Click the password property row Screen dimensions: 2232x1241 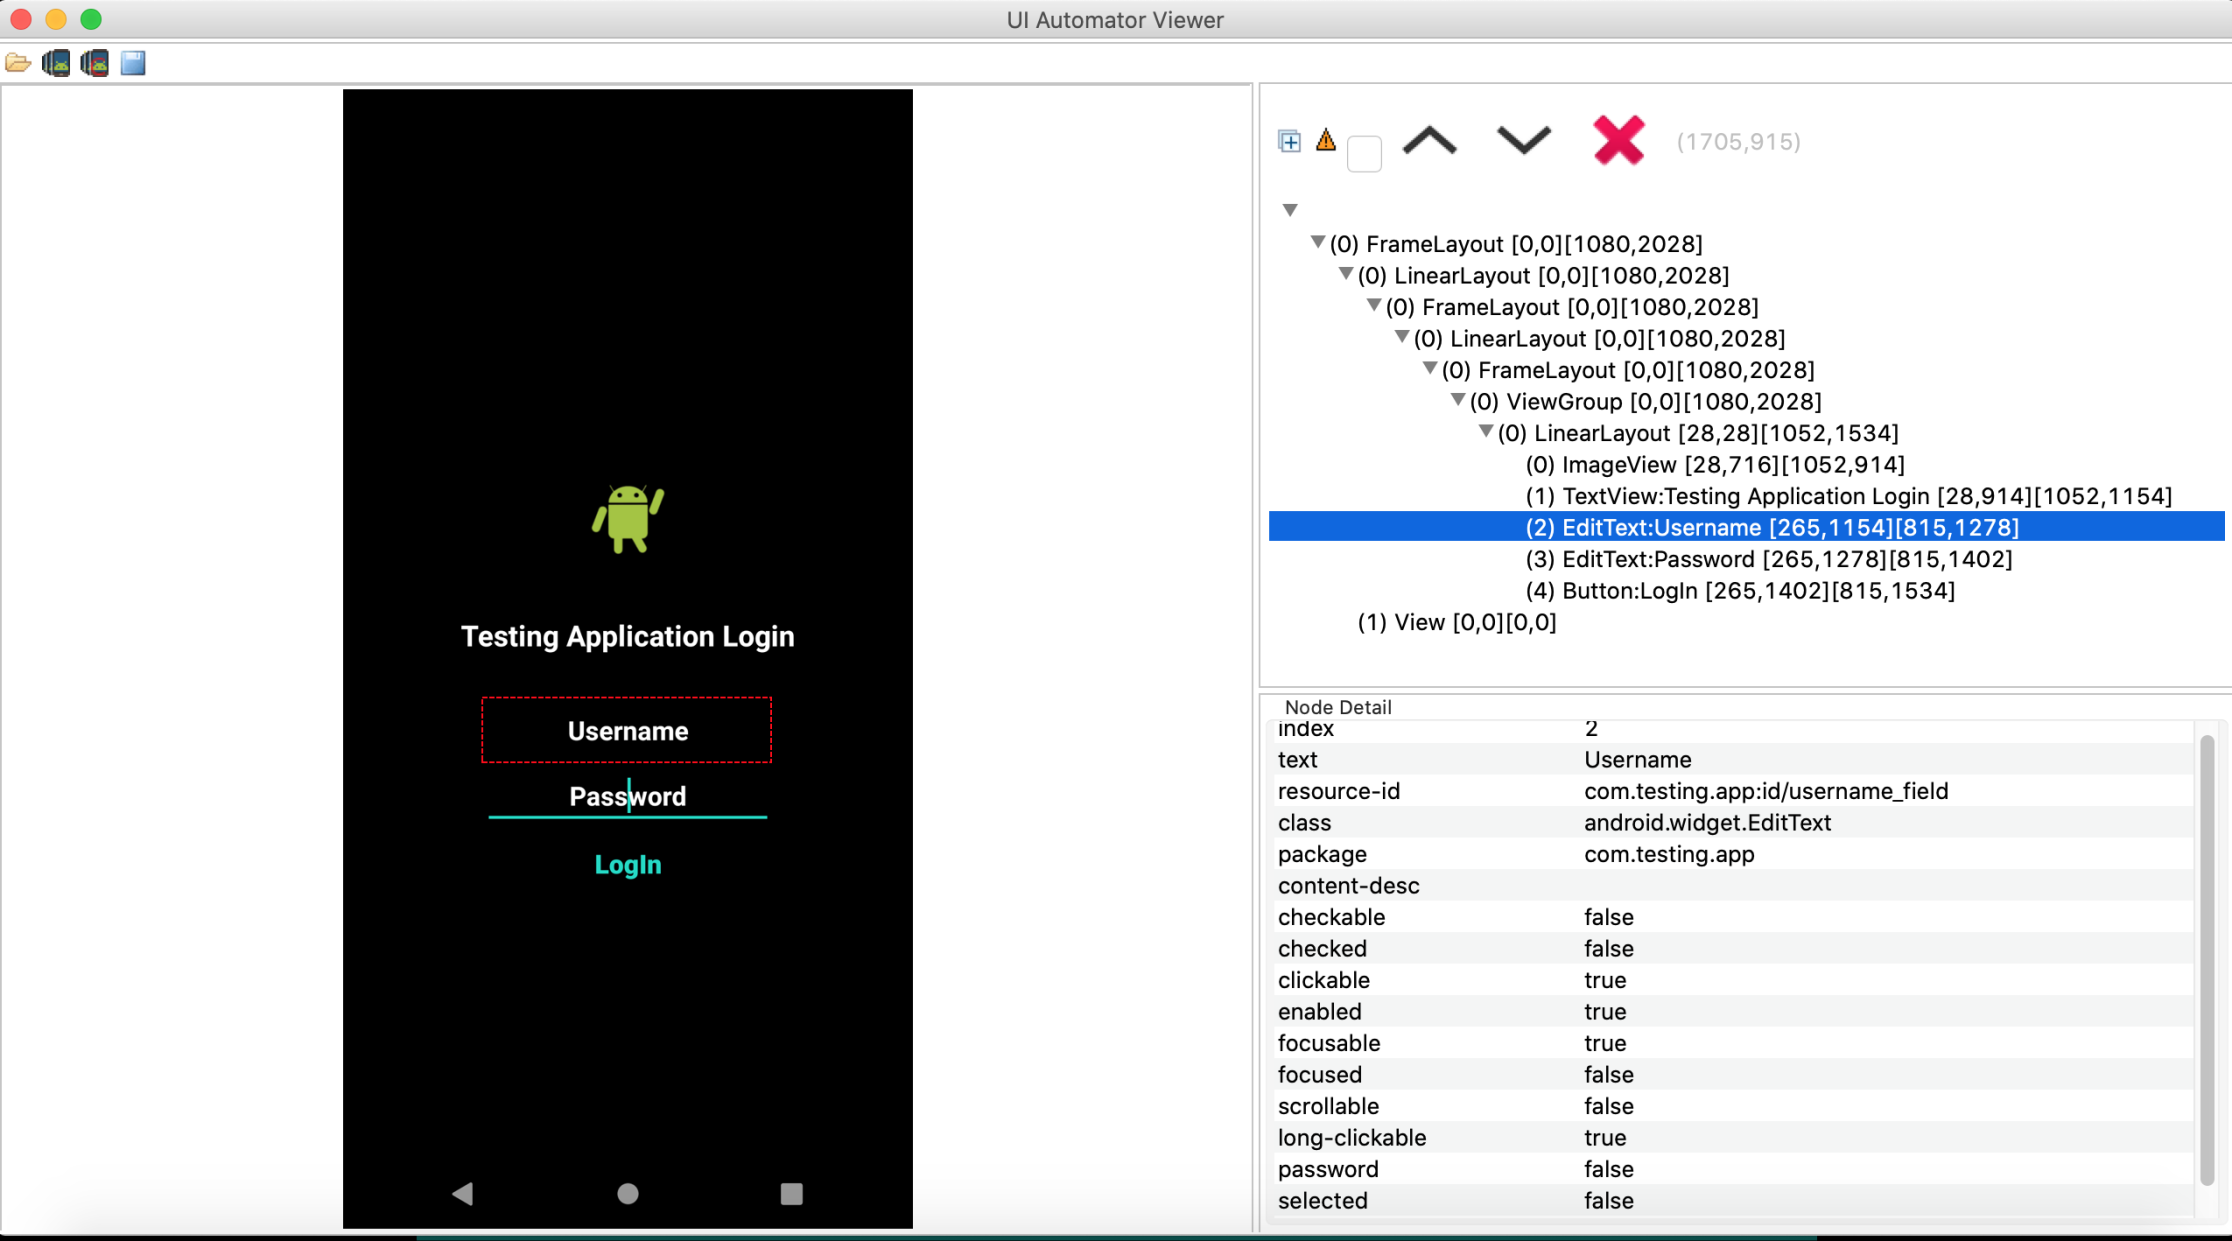pos(1732,1169)
